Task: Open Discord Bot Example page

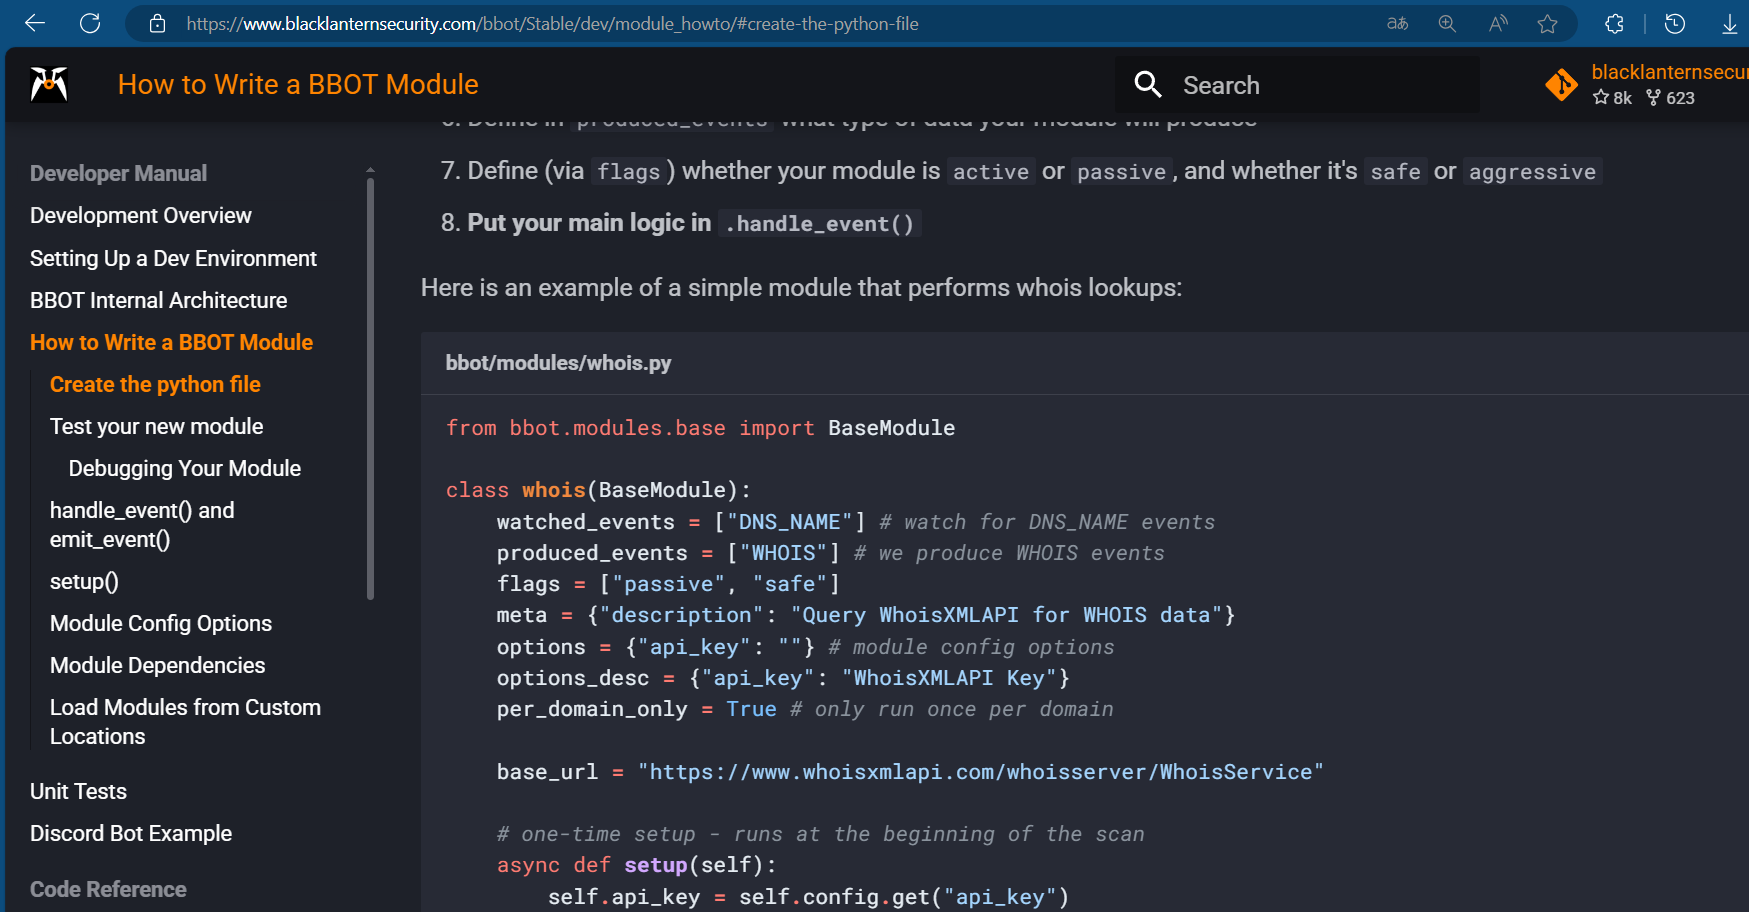Action: (x=130, y=834)
